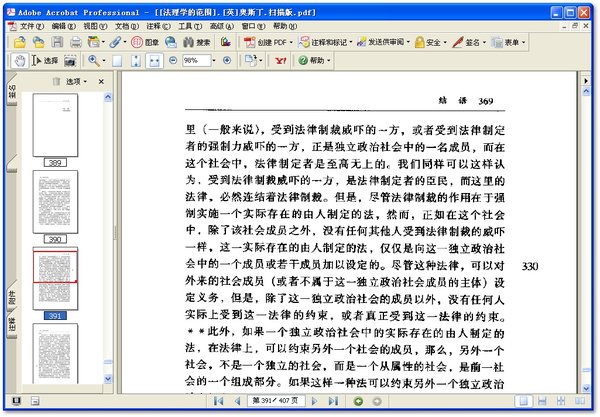Click the green Previous View button
This screenshot has width=600, height=417.
[359, 401]
